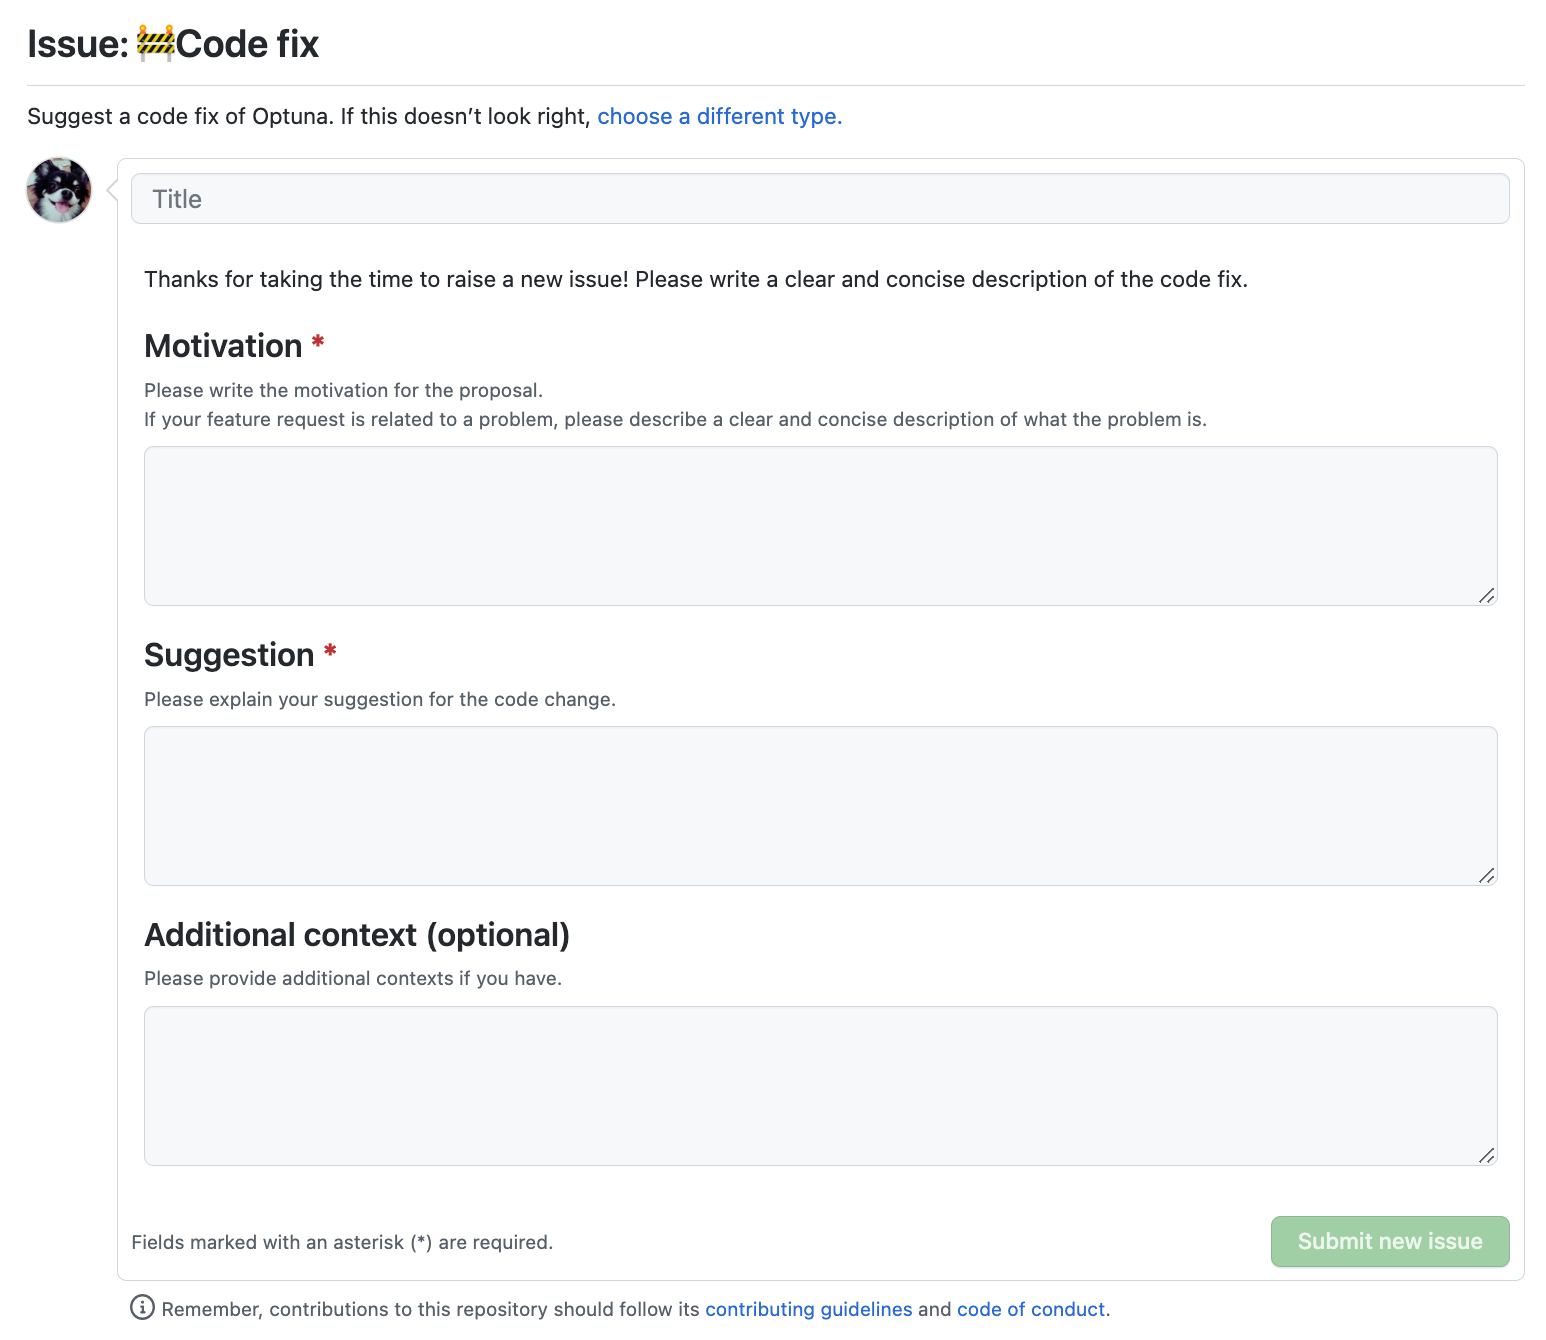Image resolution: width=1546 pixels, height=1340 pixels.
Task: Click resize handle of Additional context box
Action: click(1486, 1156)
